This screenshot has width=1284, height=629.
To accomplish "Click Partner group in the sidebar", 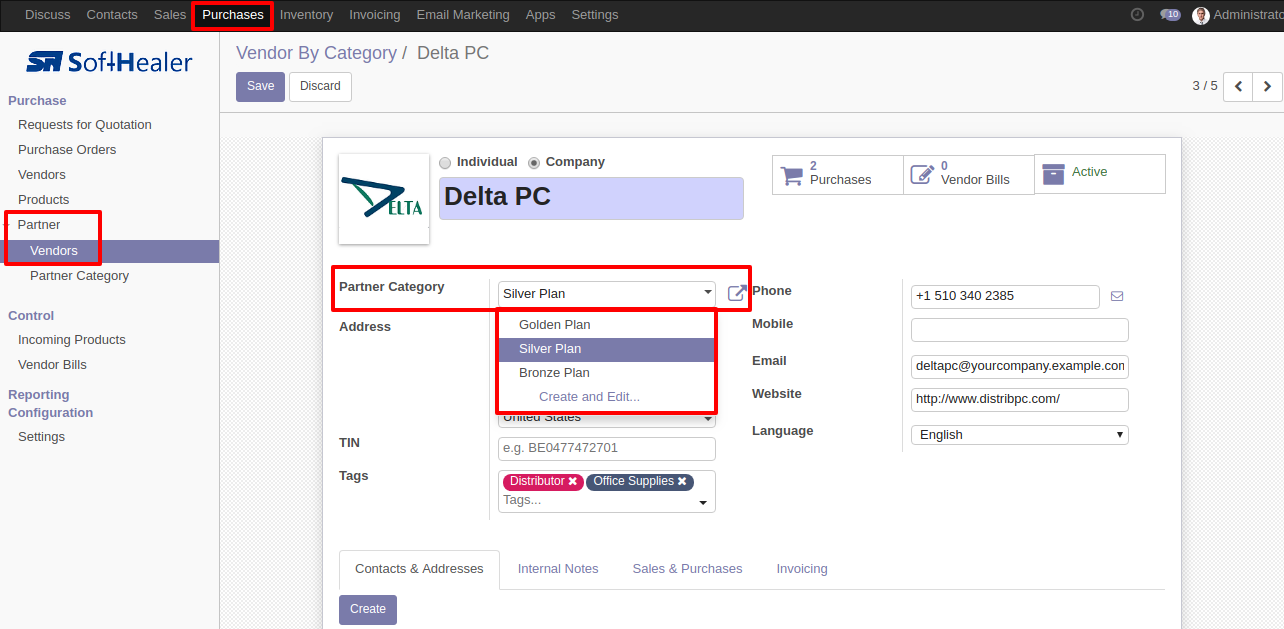I will coord(39,225).
